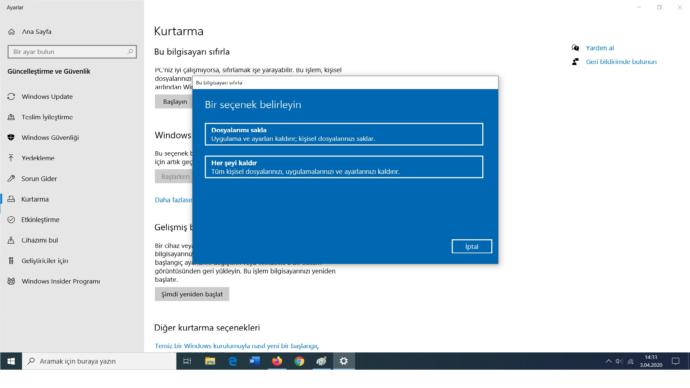This screenshot has height=388, width=690.
Task: Open Windows Update settings page
Action: coord(47,96)
